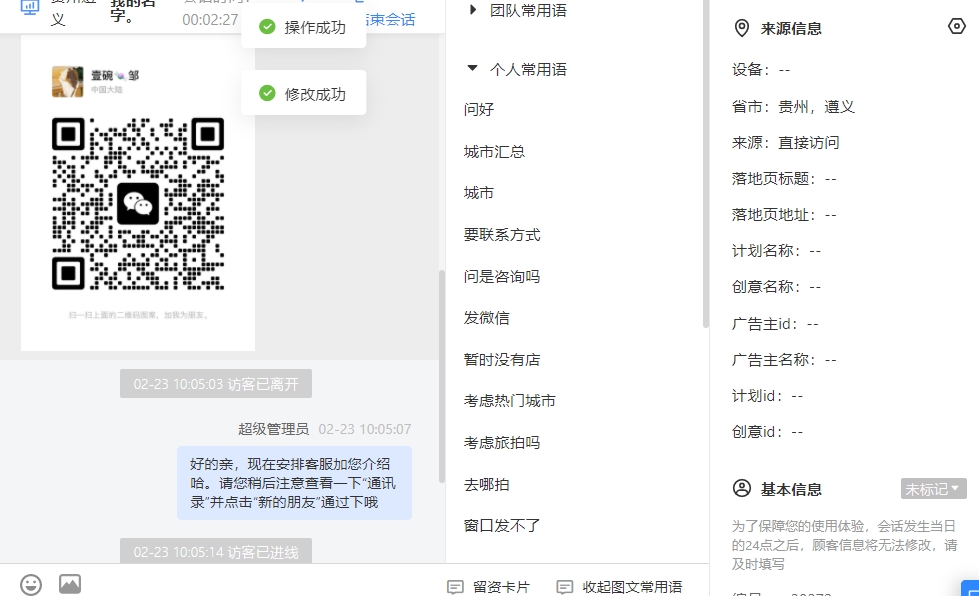Click the 收起图文常用语 icon
This screenshot has height=596, width=979.
tap(564, 587)
